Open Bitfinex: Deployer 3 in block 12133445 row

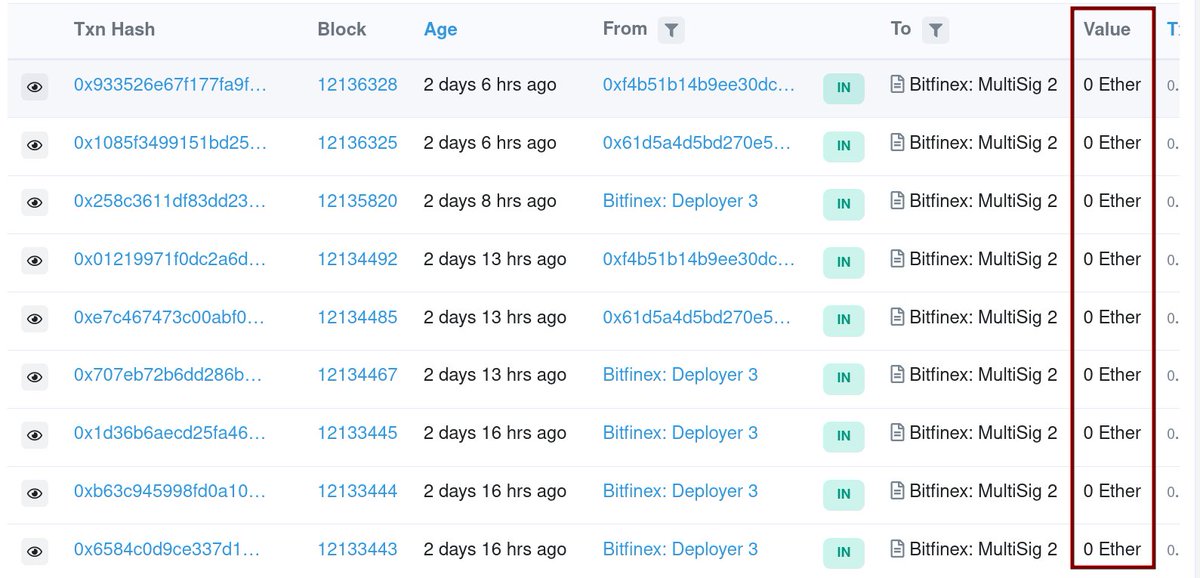click(680, 433)
